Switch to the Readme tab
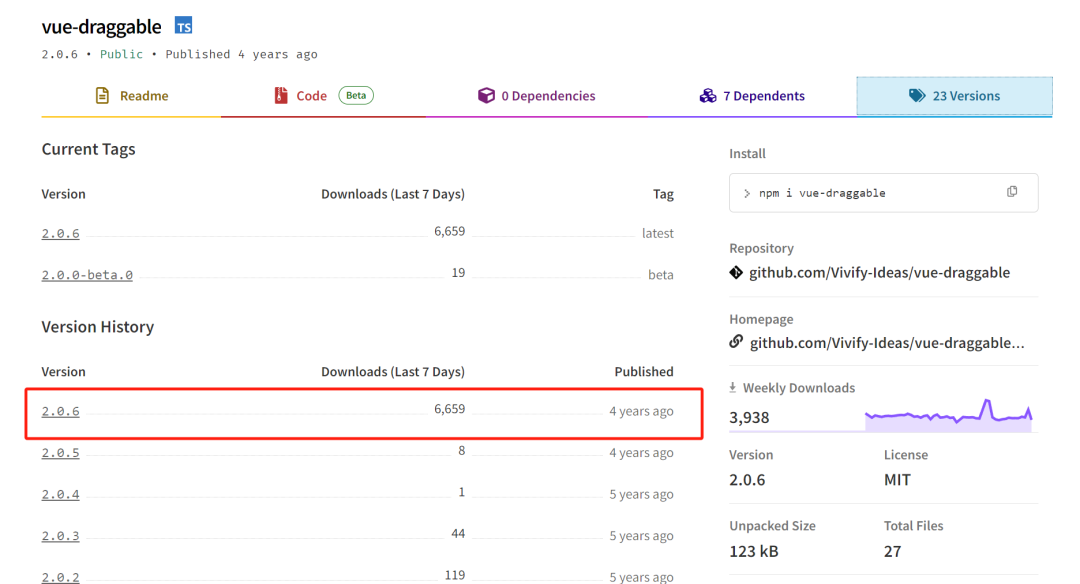 point(143,96)
